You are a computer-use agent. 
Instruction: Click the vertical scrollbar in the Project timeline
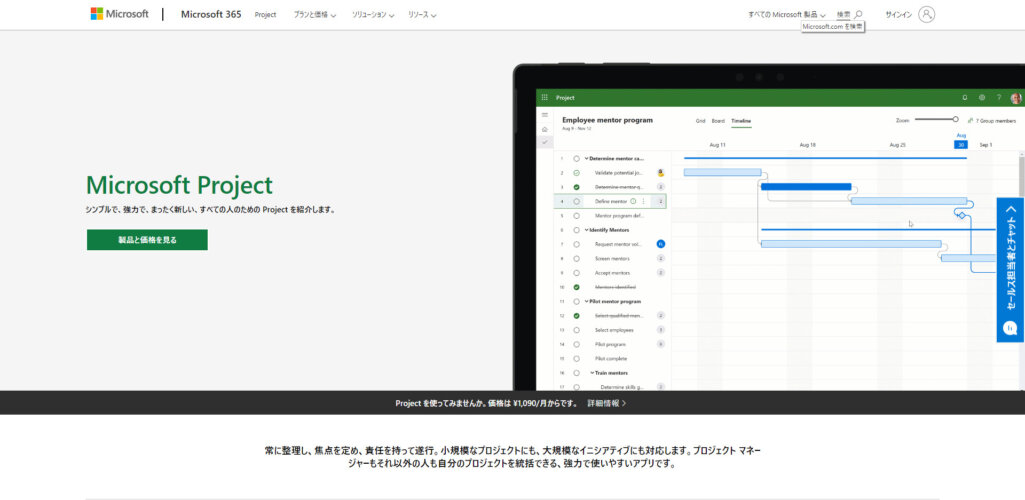(1022, 176)
